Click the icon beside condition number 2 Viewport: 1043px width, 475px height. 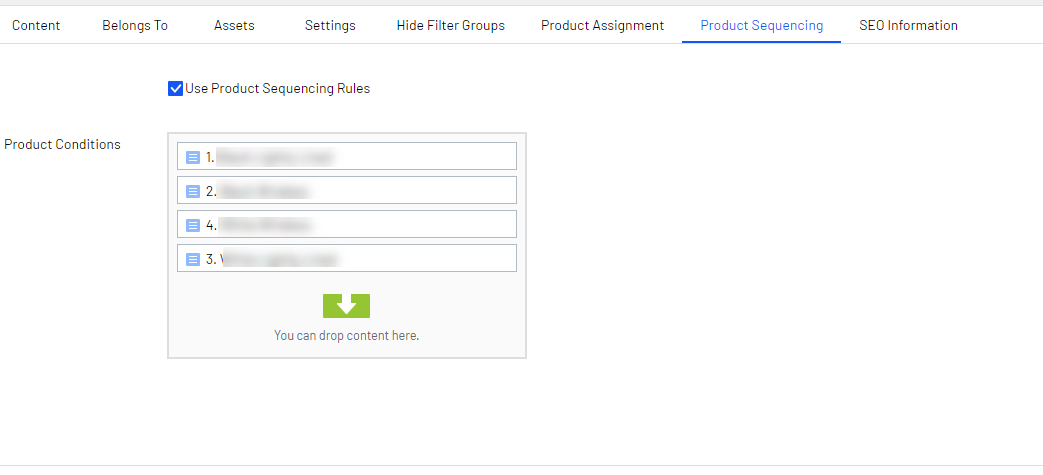[x=194, y=191]
